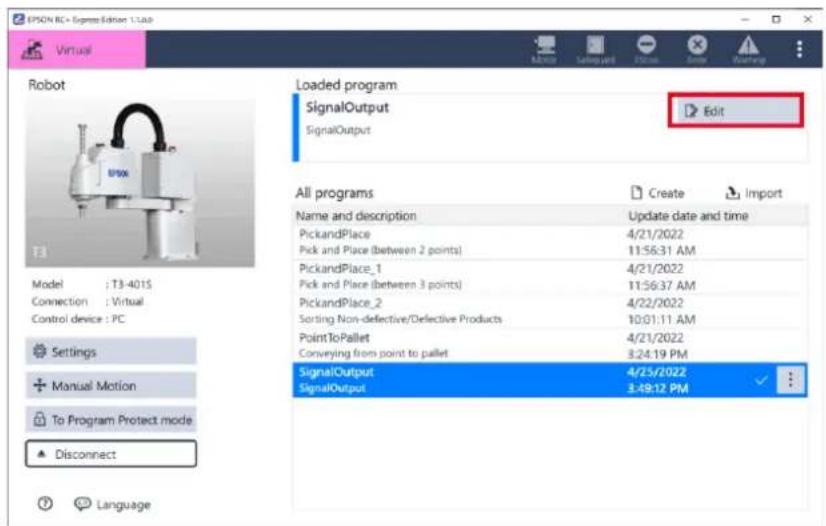Click the 4/22/2022 update date
The width and height of the screenshot is (826, 526).
[x=655, y=303]
